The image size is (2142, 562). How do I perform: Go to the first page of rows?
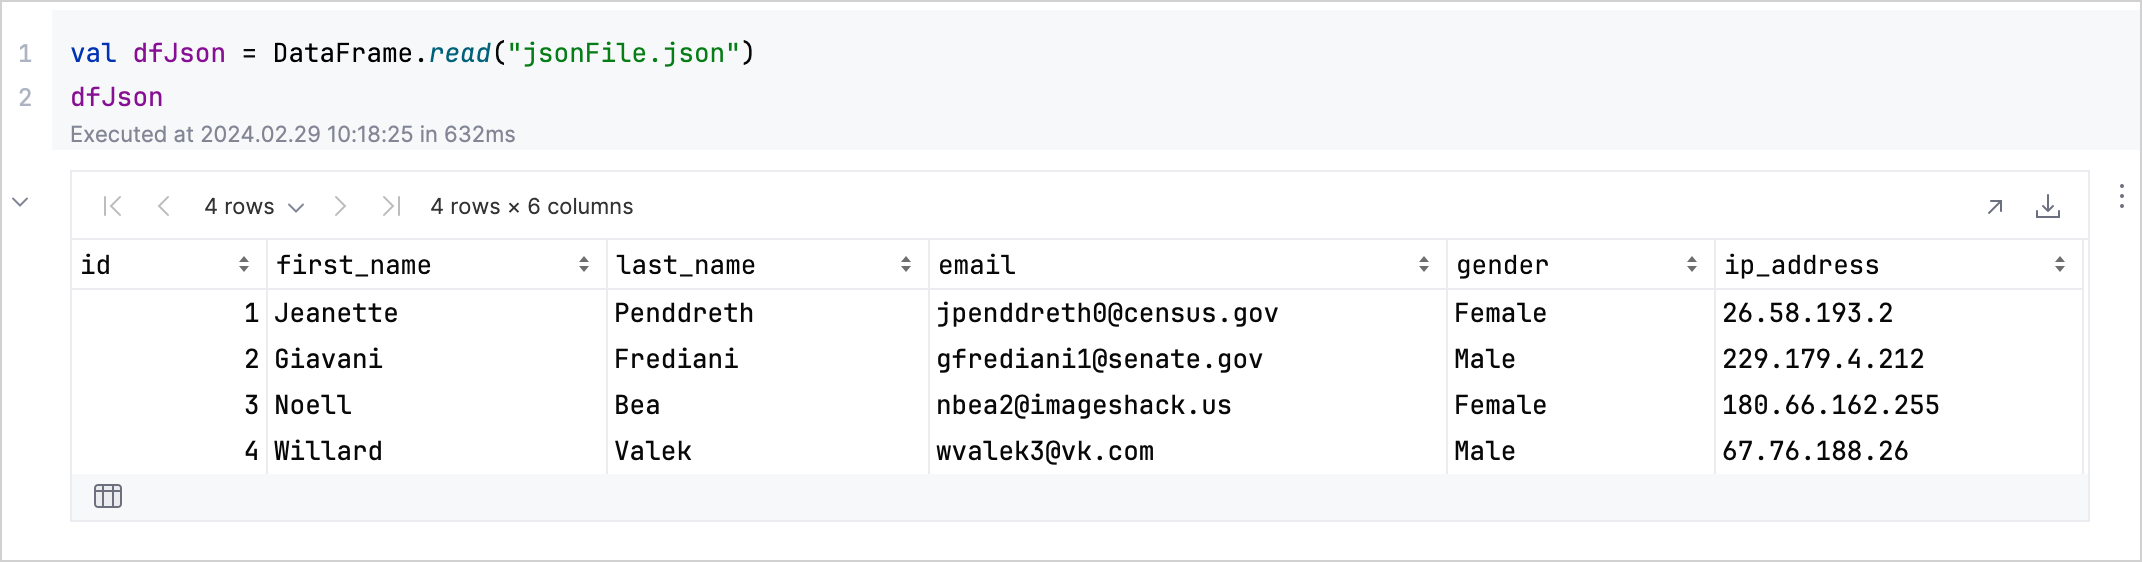click(113, 206)
